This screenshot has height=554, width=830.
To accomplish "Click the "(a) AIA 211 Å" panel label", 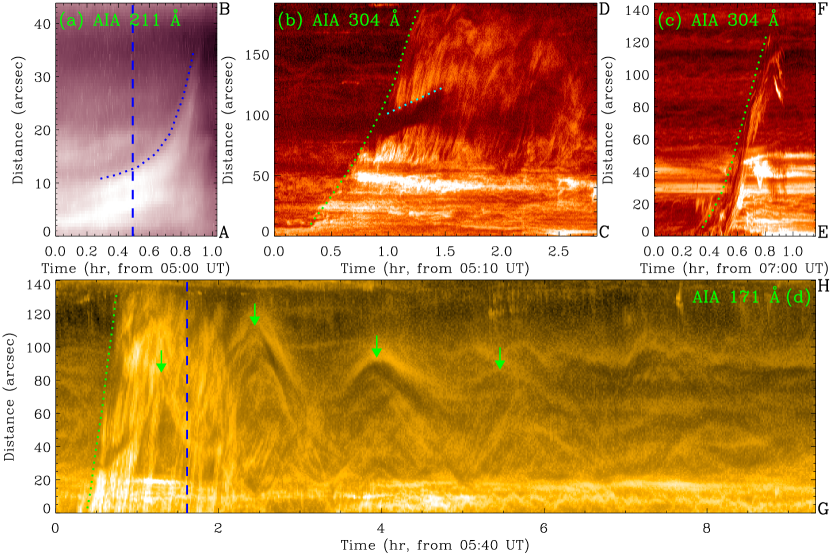I will (120, 20).
